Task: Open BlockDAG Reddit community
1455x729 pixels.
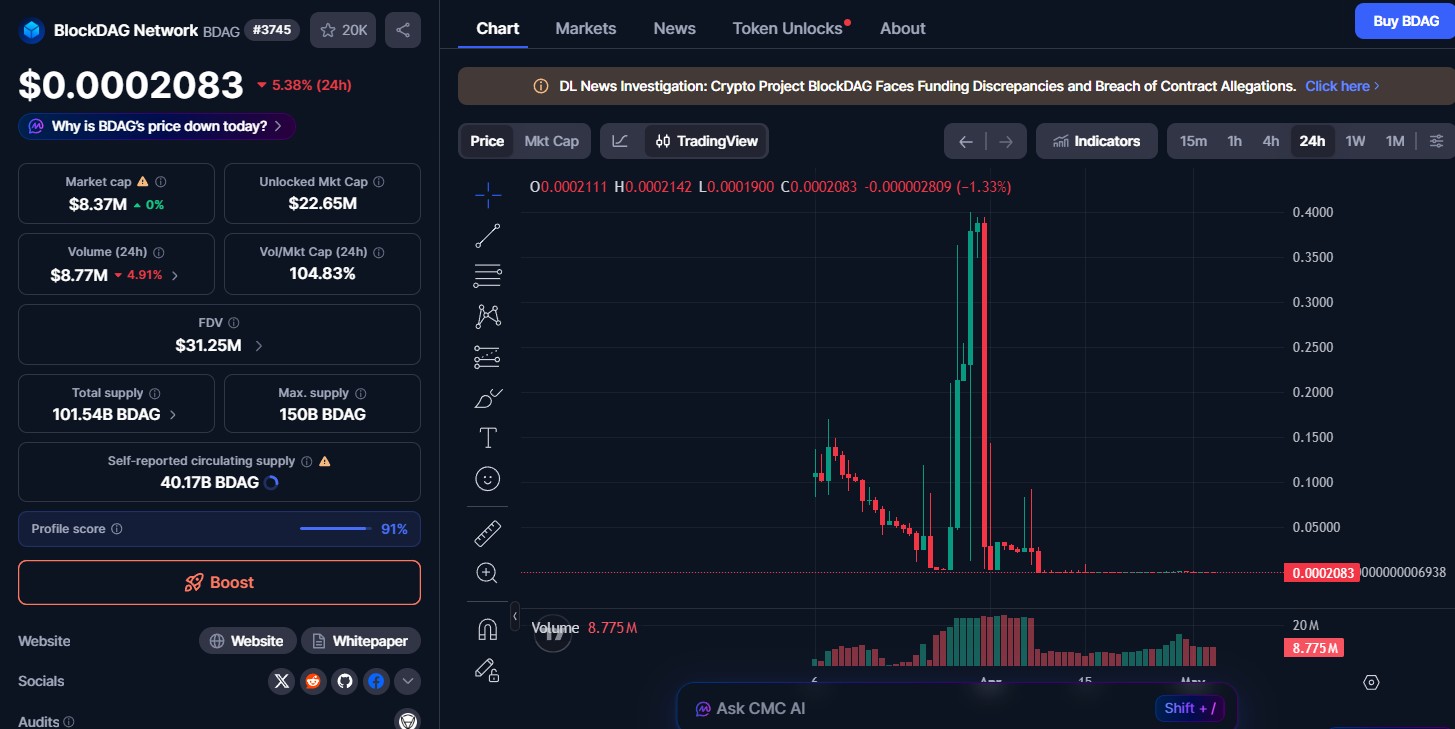Action: [313, 681]
